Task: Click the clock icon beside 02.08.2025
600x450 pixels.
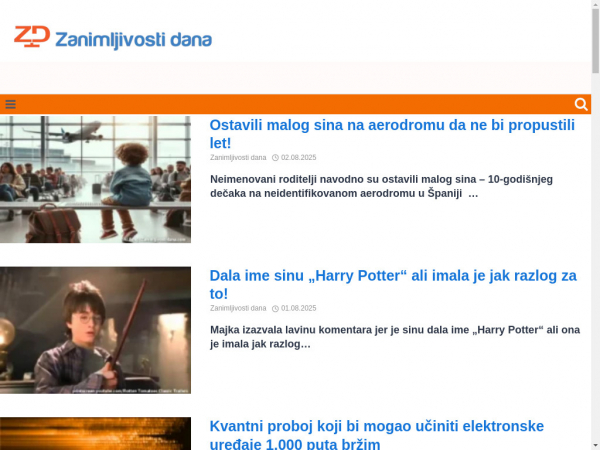Action: tap(275, 158)
